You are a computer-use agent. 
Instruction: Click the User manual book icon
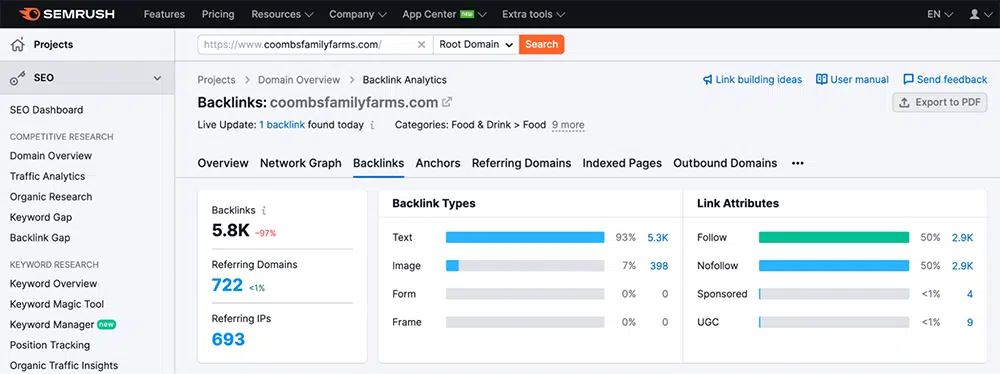coord(821,80)
